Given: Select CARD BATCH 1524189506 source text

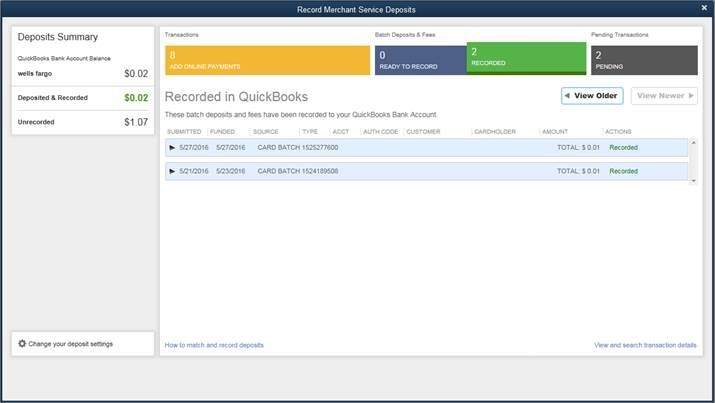Looking at the screenshot, I should tap(298, 171).
